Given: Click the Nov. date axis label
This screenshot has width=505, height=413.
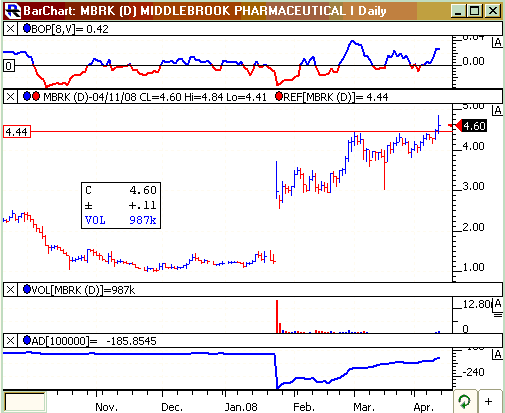Looking at the screenshot, I should click(x=106, y=407).
